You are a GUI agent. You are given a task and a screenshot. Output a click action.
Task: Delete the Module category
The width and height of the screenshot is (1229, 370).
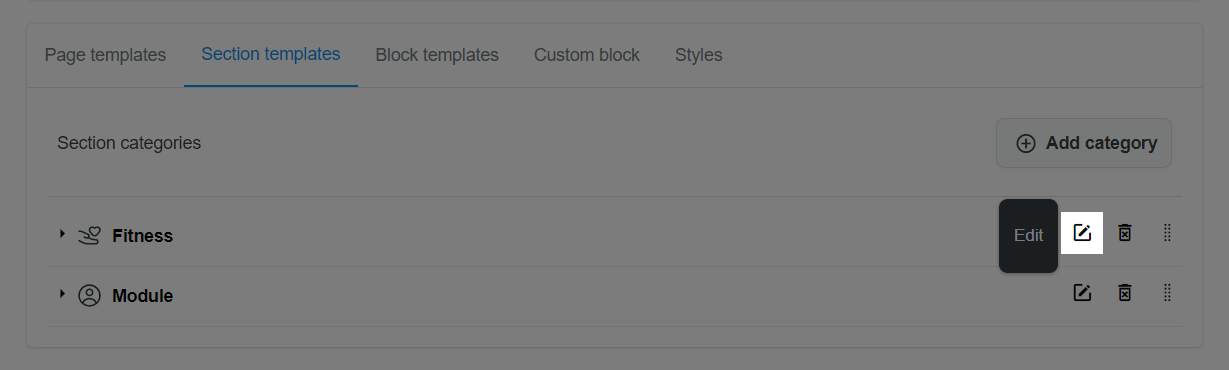(1124, 293)
